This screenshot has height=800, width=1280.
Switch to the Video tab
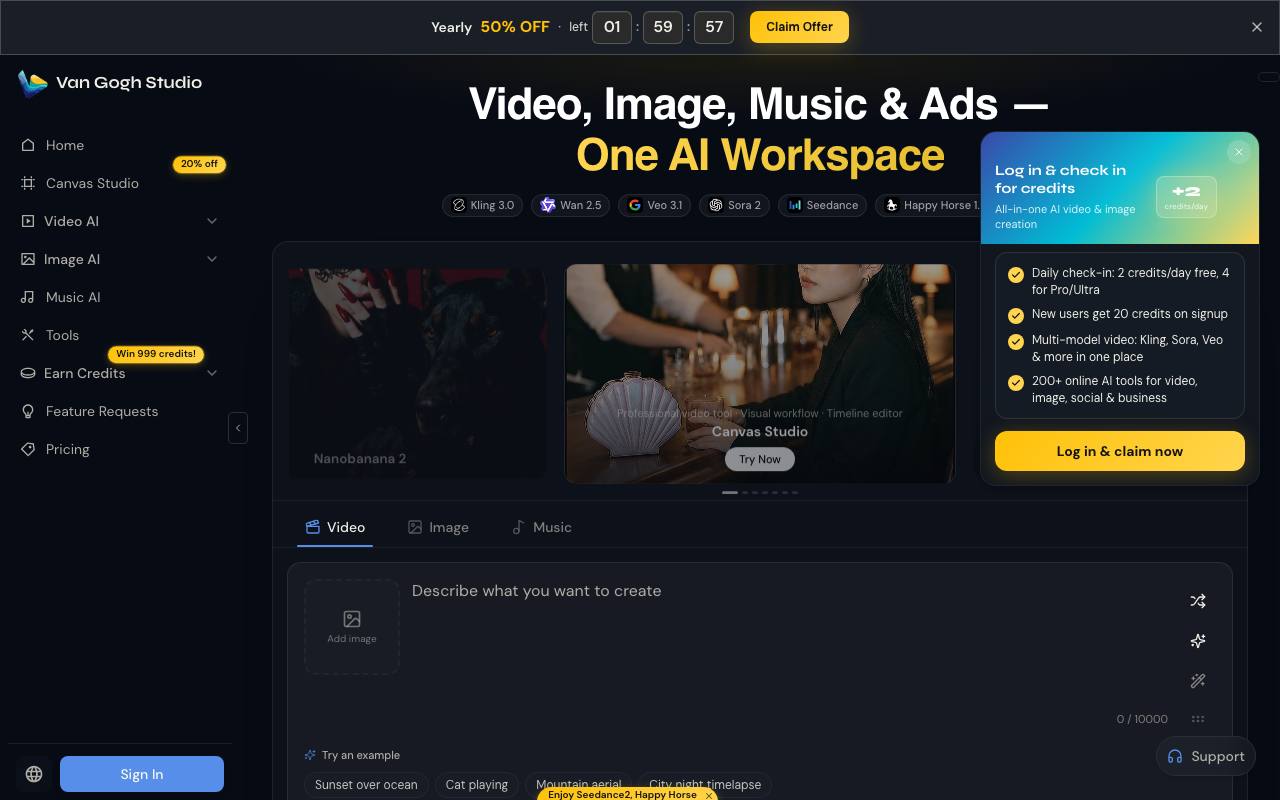pos(335,527)
